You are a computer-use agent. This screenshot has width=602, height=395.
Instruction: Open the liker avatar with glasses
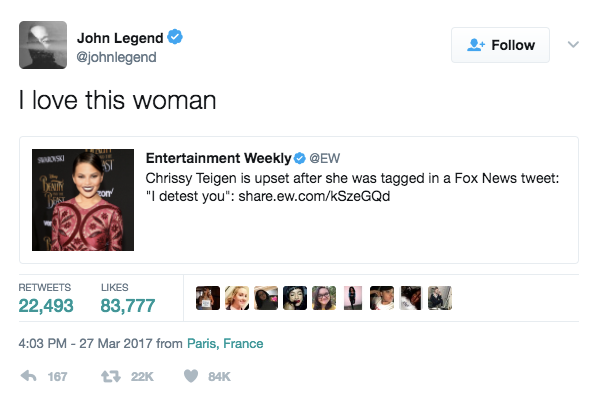(x=324, y=298)
